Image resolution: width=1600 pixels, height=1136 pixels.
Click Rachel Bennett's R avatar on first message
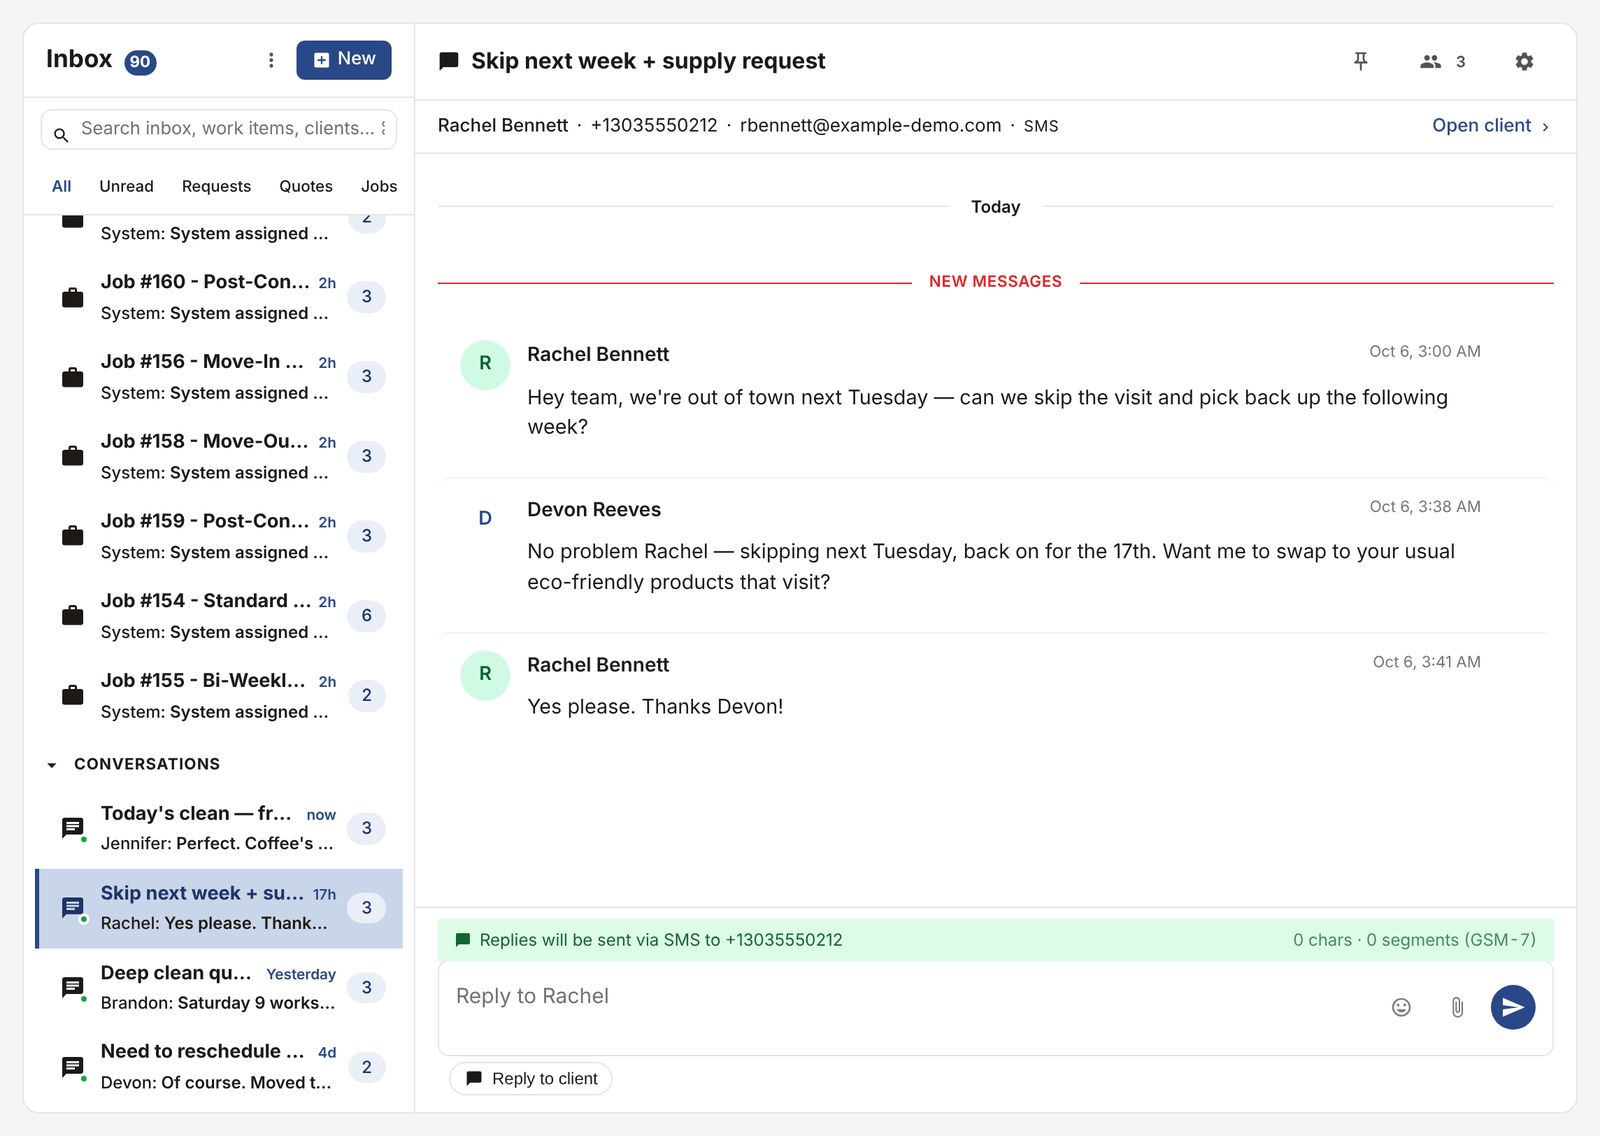pos(485,364)
